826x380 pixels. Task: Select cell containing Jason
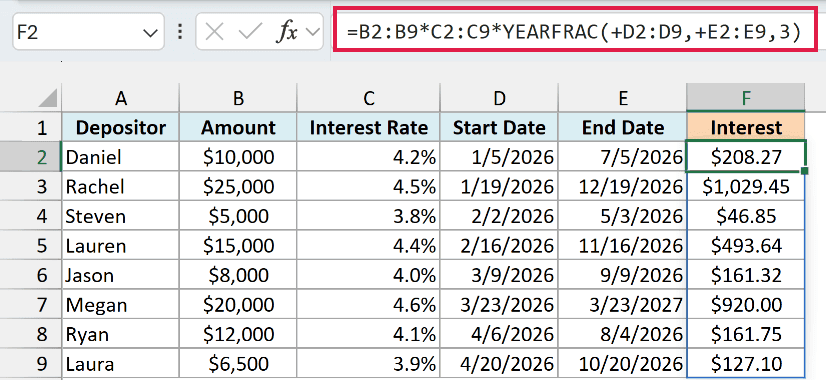point(121,275)
